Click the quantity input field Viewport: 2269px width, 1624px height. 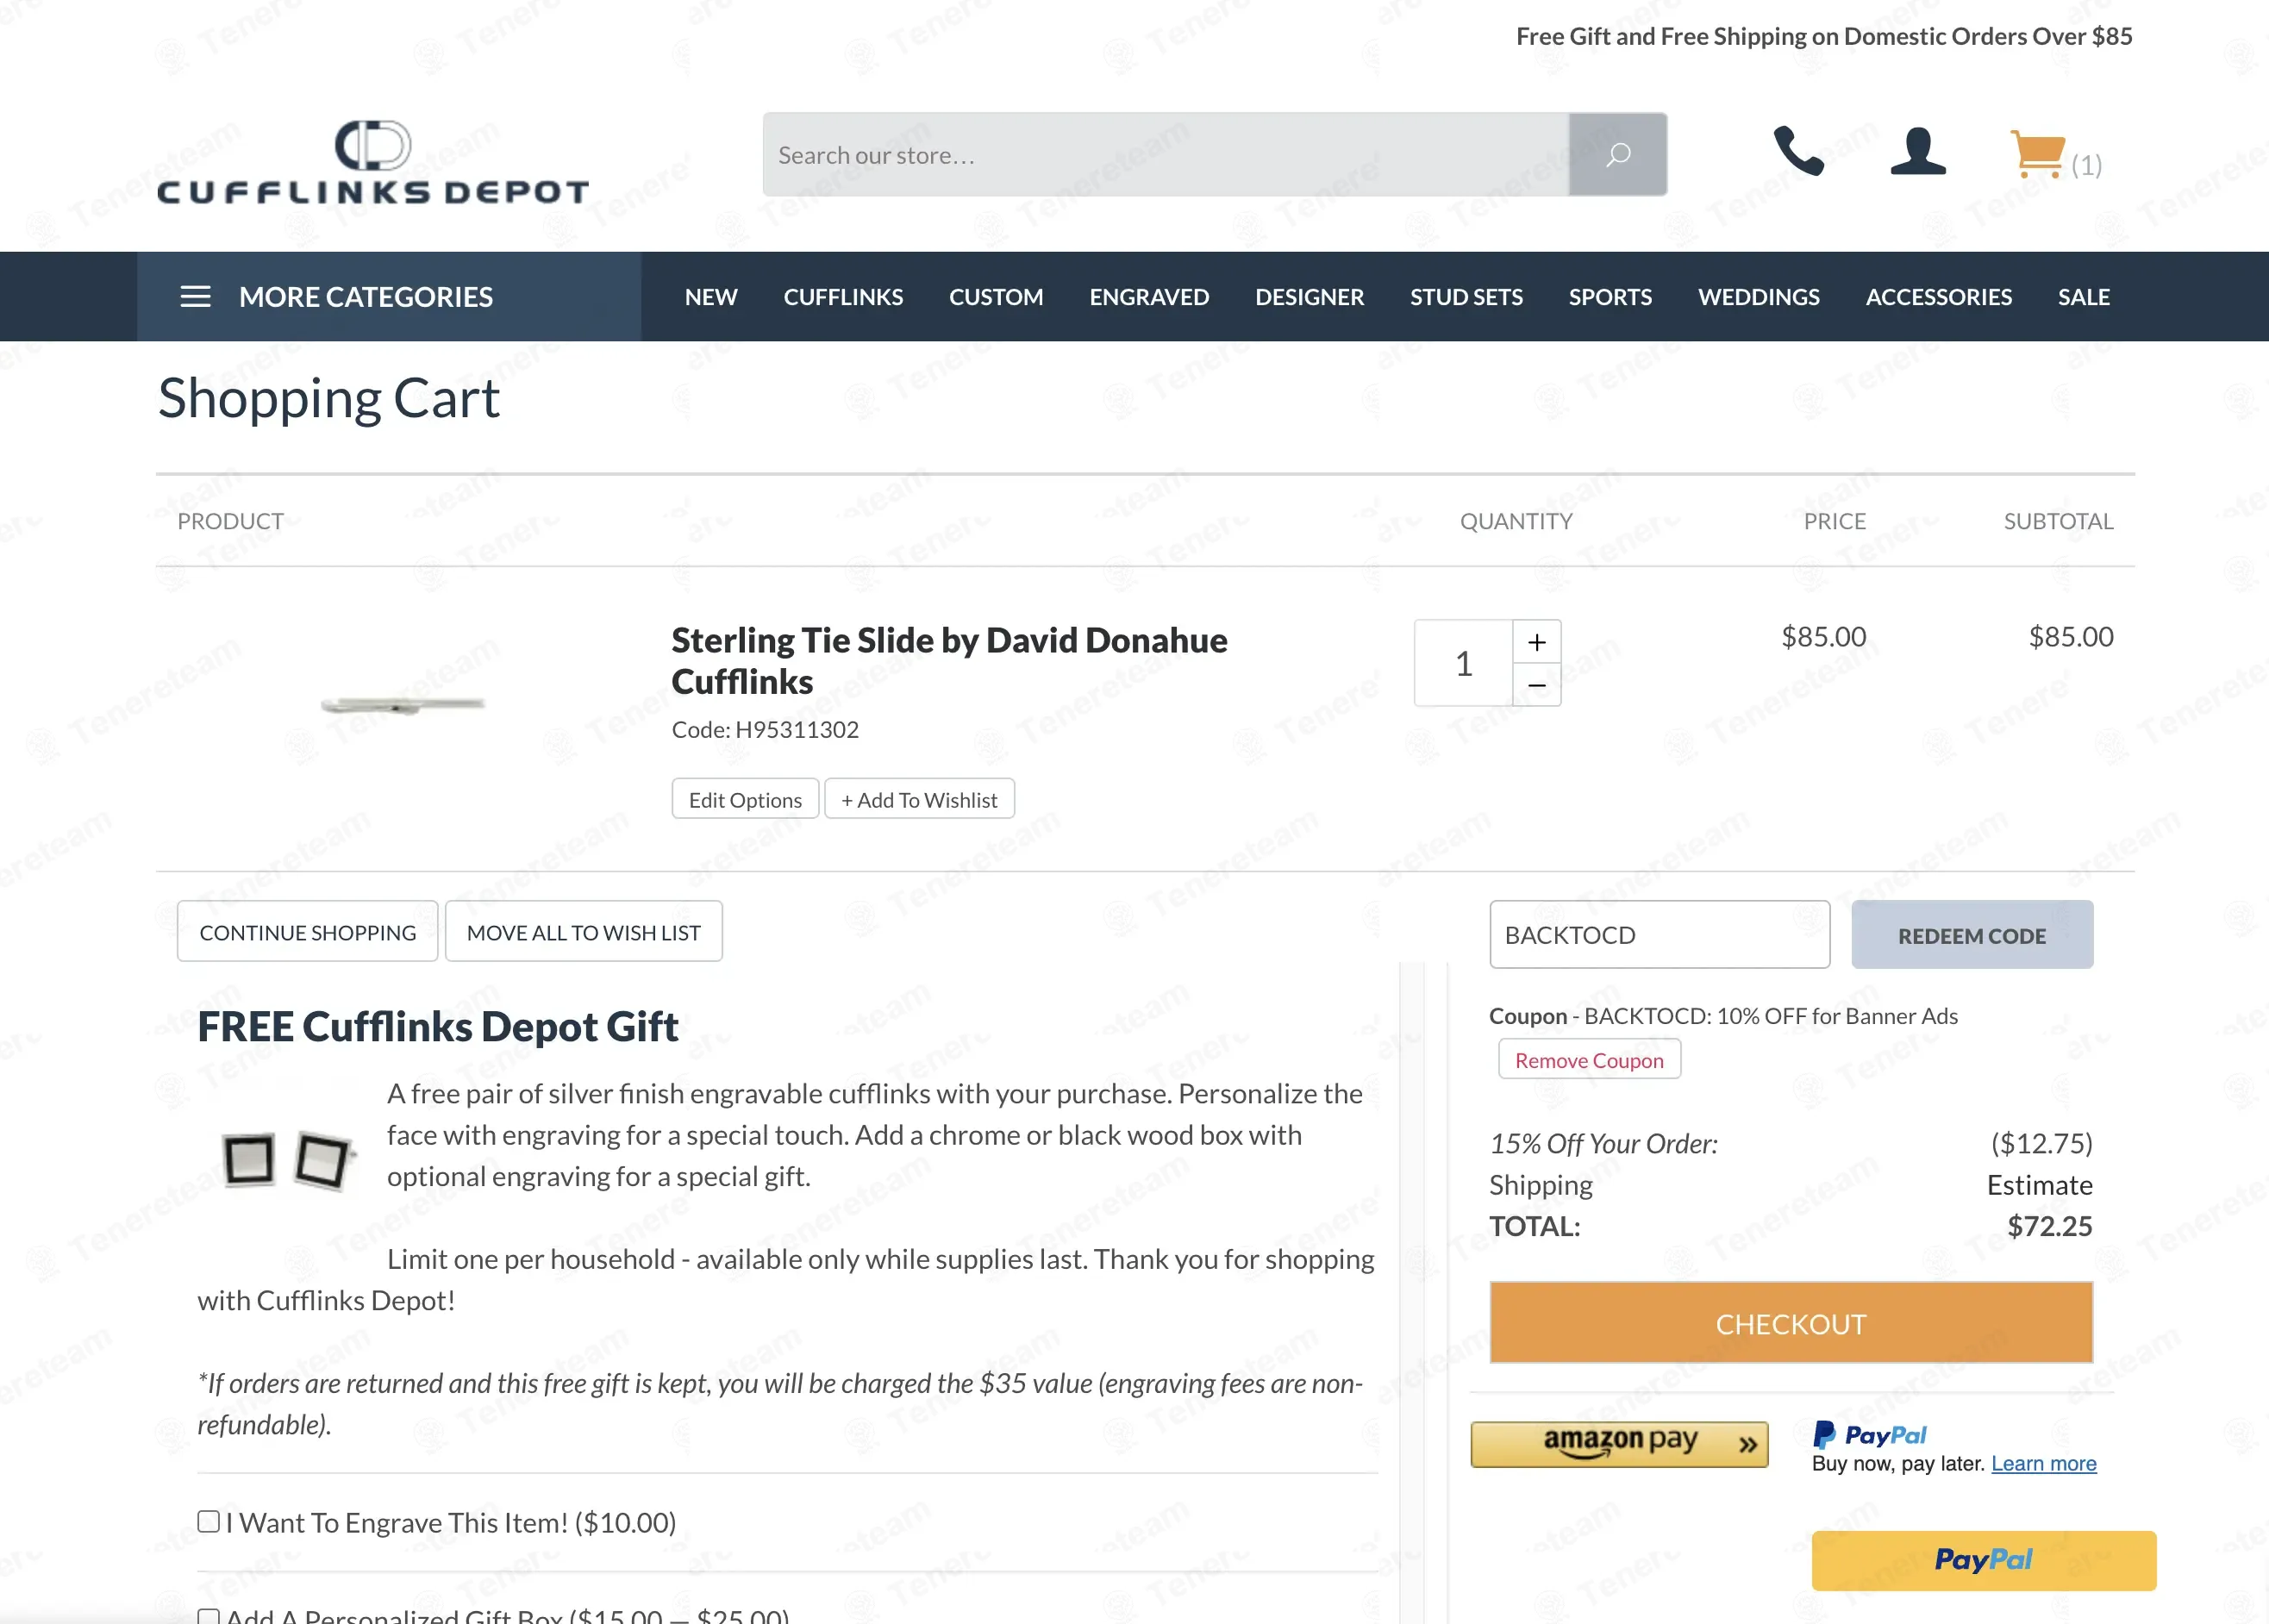[x=1464, y=663]
